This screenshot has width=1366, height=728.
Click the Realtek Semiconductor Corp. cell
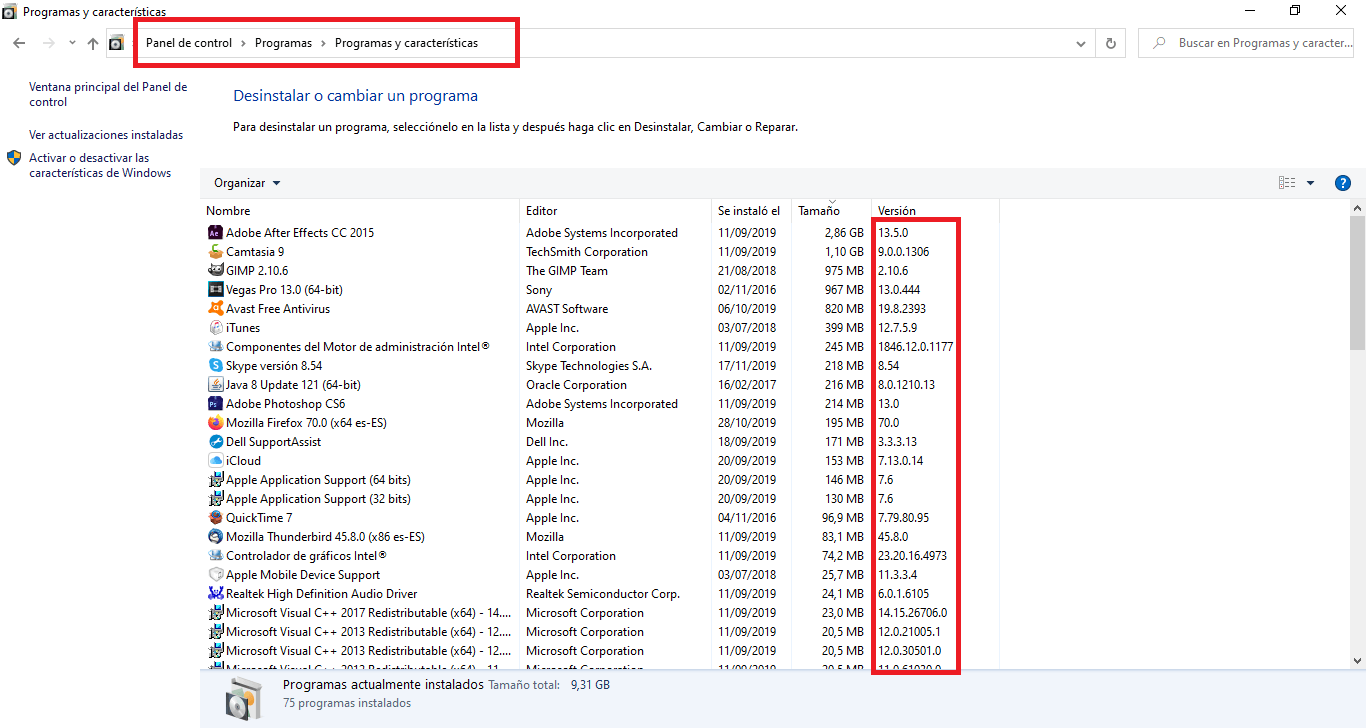[x=603, y=594]
